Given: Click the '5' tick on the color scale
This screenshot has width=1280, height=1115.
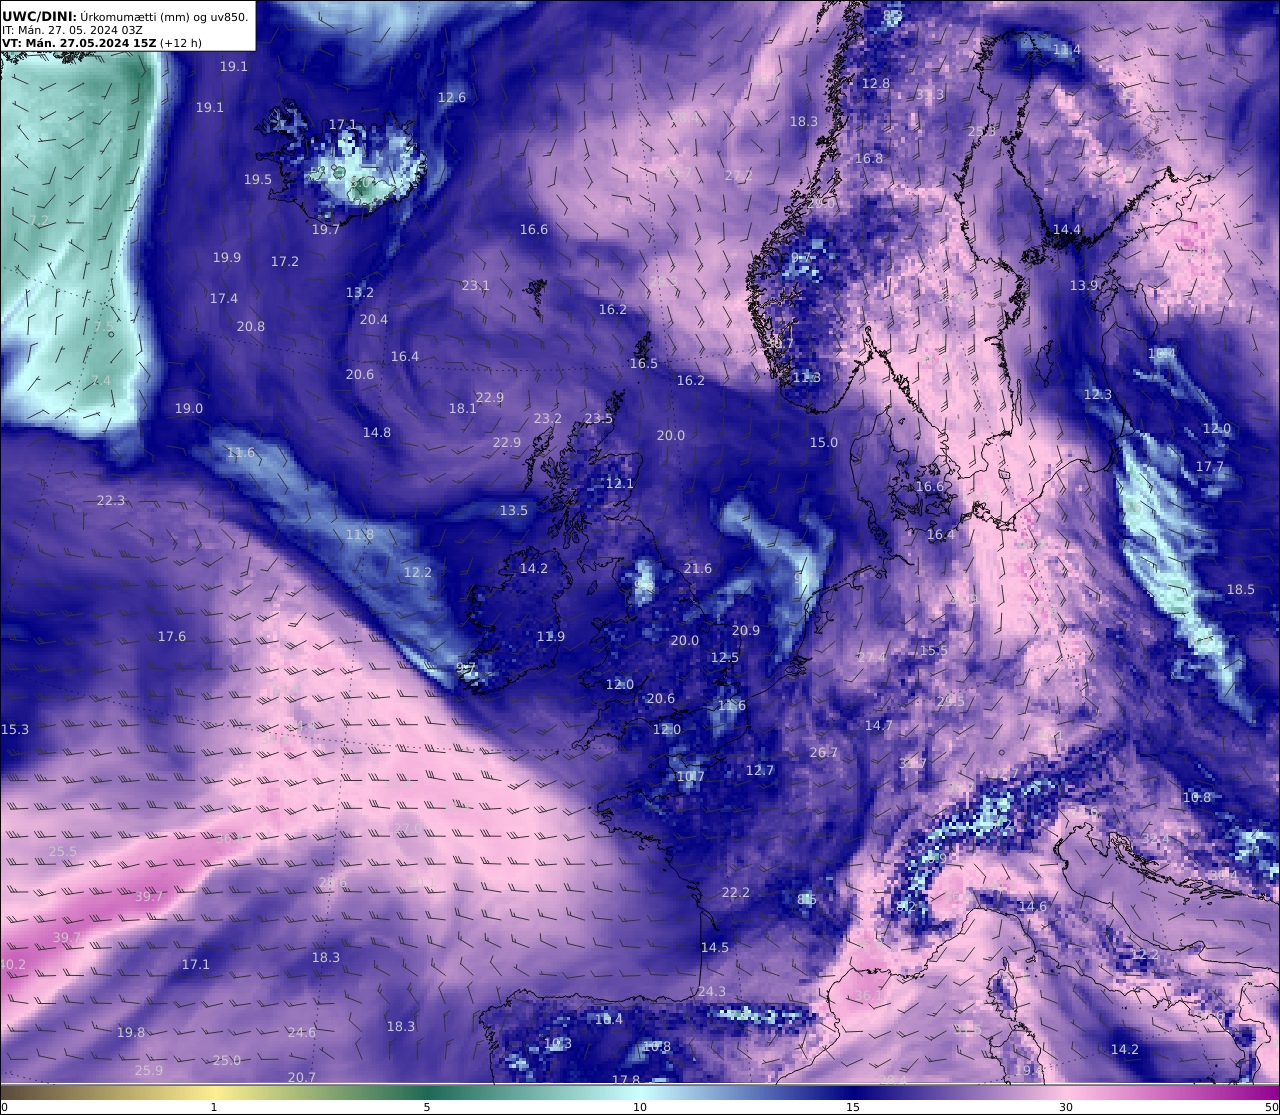Looking at the screenshot, I should point(427,1107).
